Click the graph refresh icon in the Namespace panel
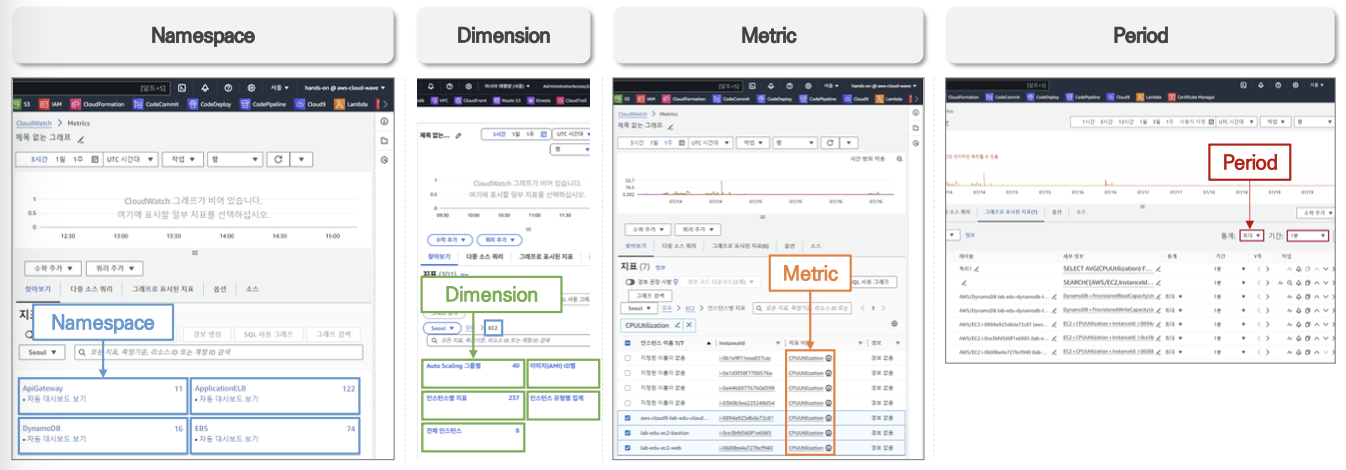 [277, 159]
